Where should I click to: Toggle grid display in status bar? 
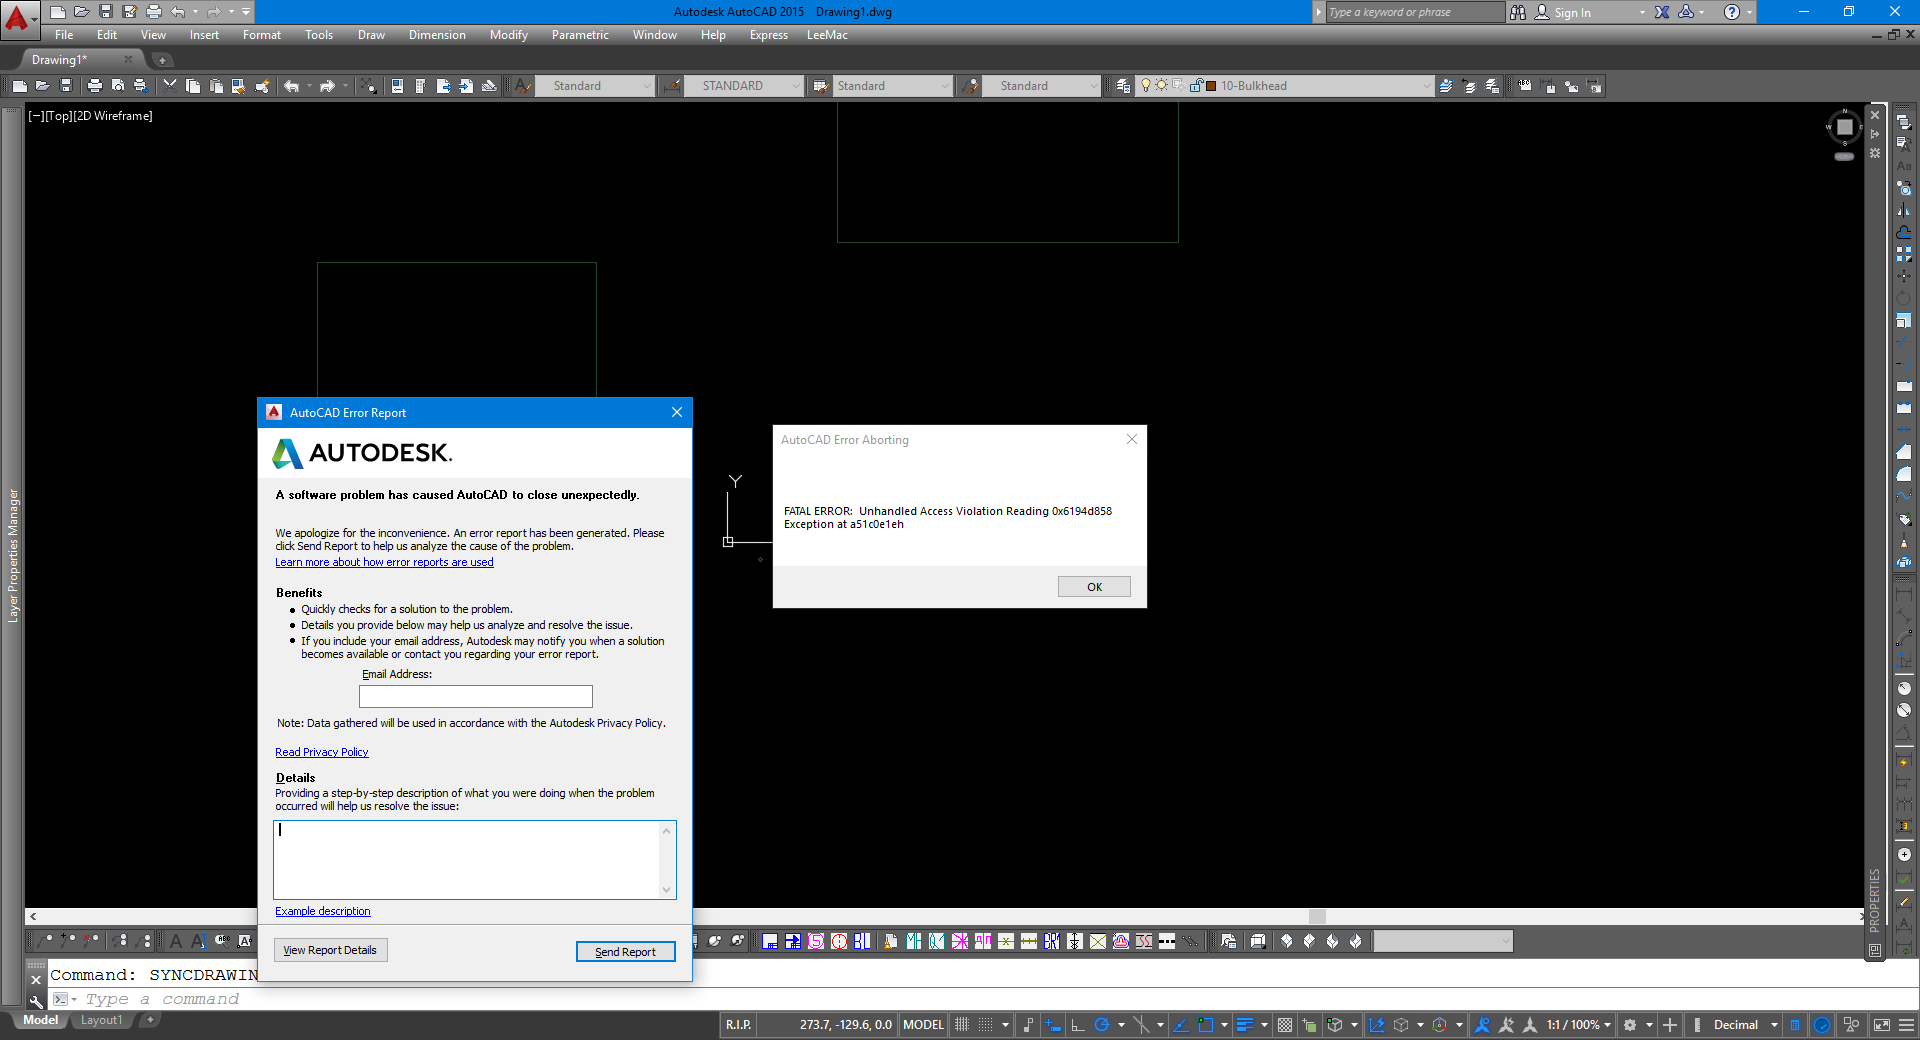click(x=962, y=1025)
